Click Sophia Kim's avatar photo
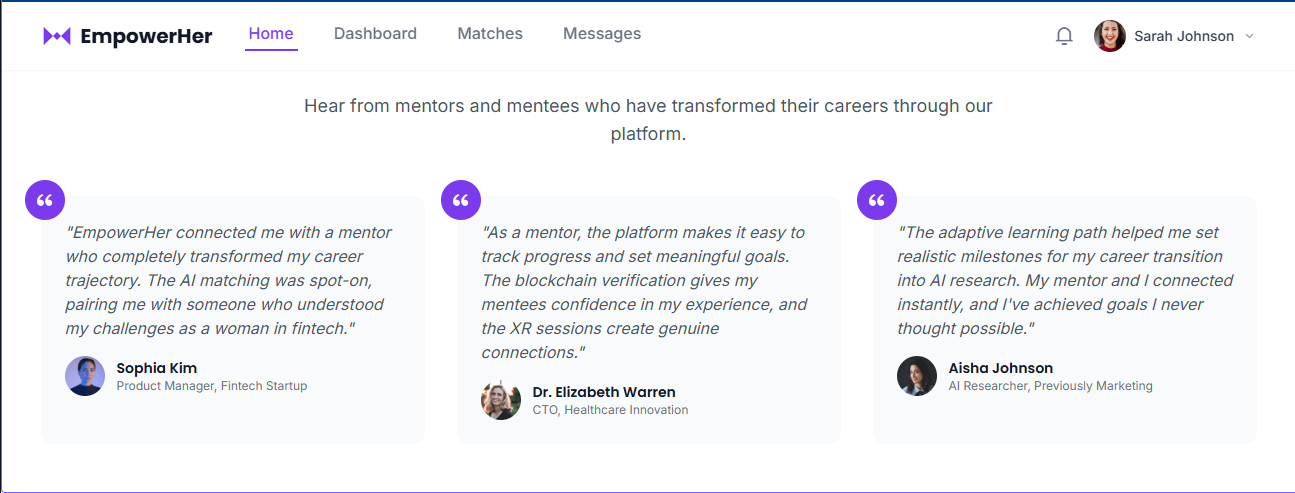 (85, 376)
